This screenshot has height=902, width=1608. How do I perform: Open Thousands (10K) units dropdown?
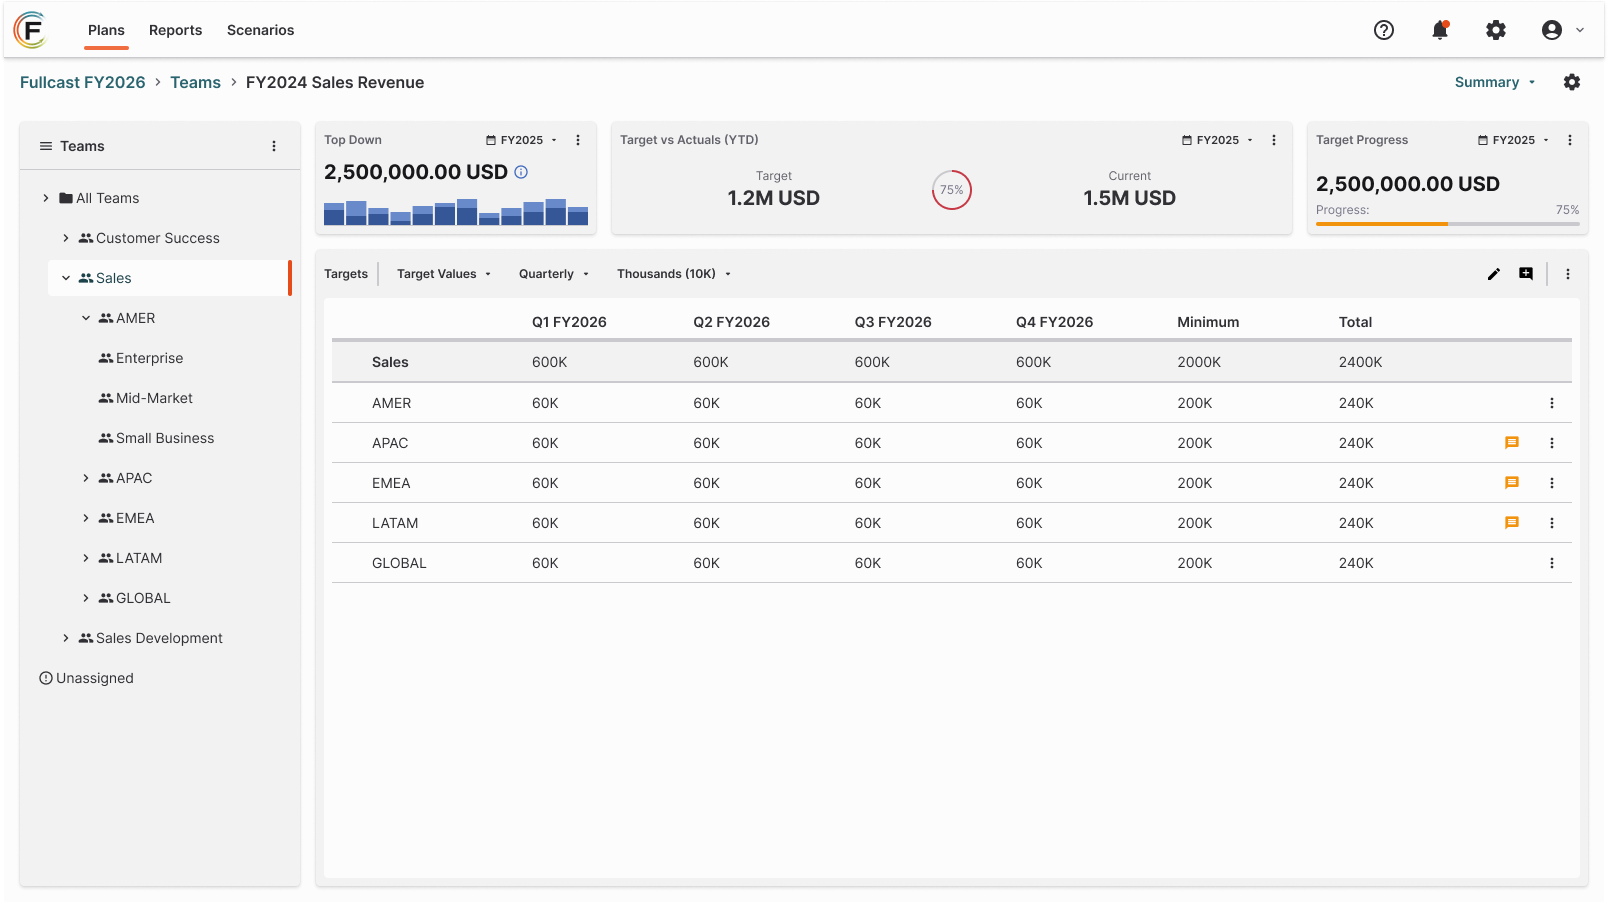[674, 274]
